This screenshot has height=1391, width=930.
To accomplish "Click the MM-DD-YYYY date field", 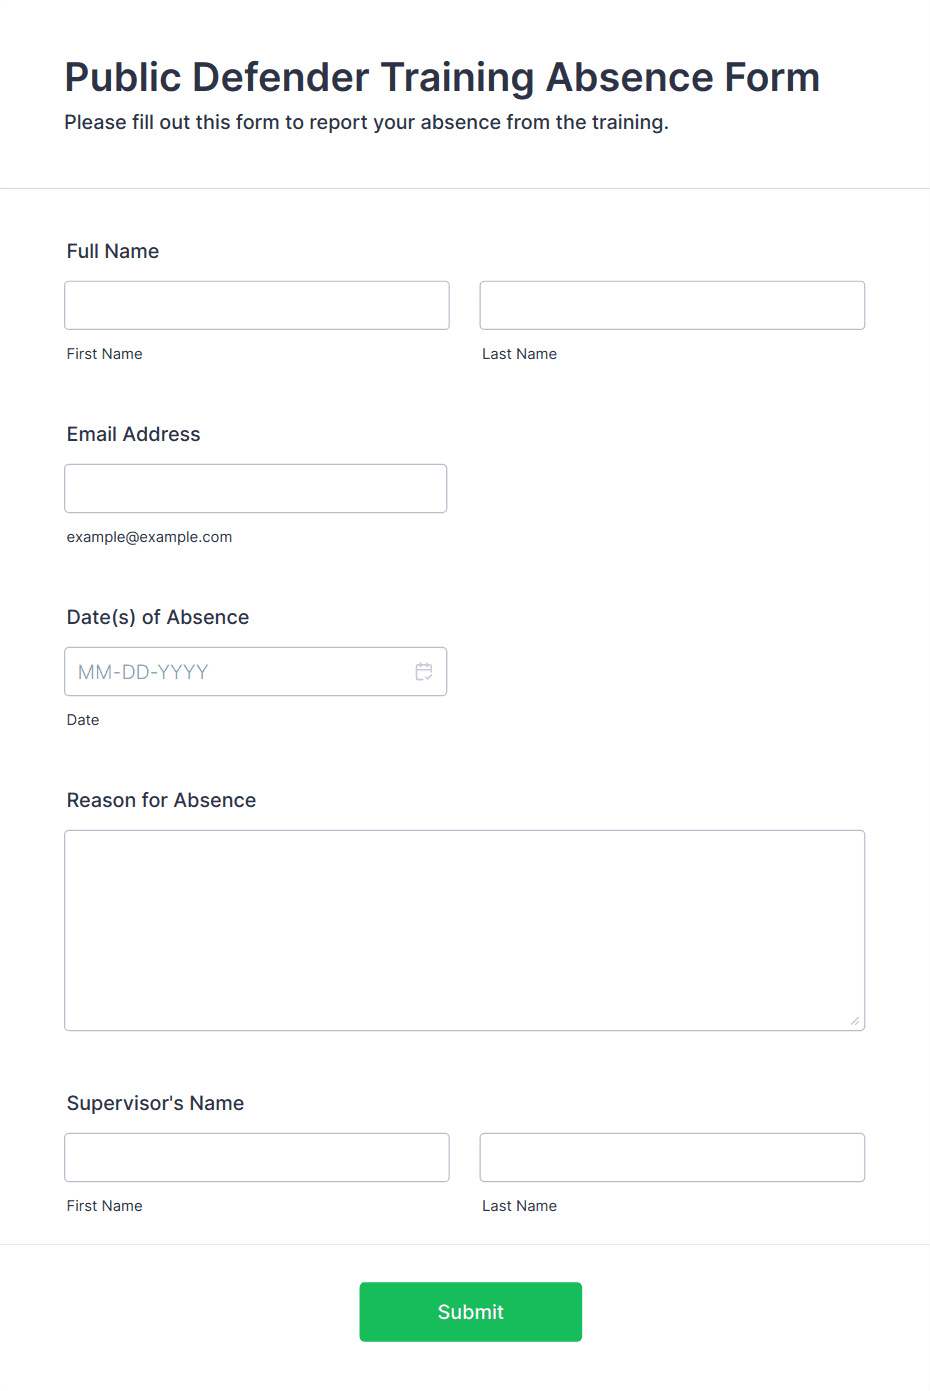I will pyautogui.click(x=256, y=672).
